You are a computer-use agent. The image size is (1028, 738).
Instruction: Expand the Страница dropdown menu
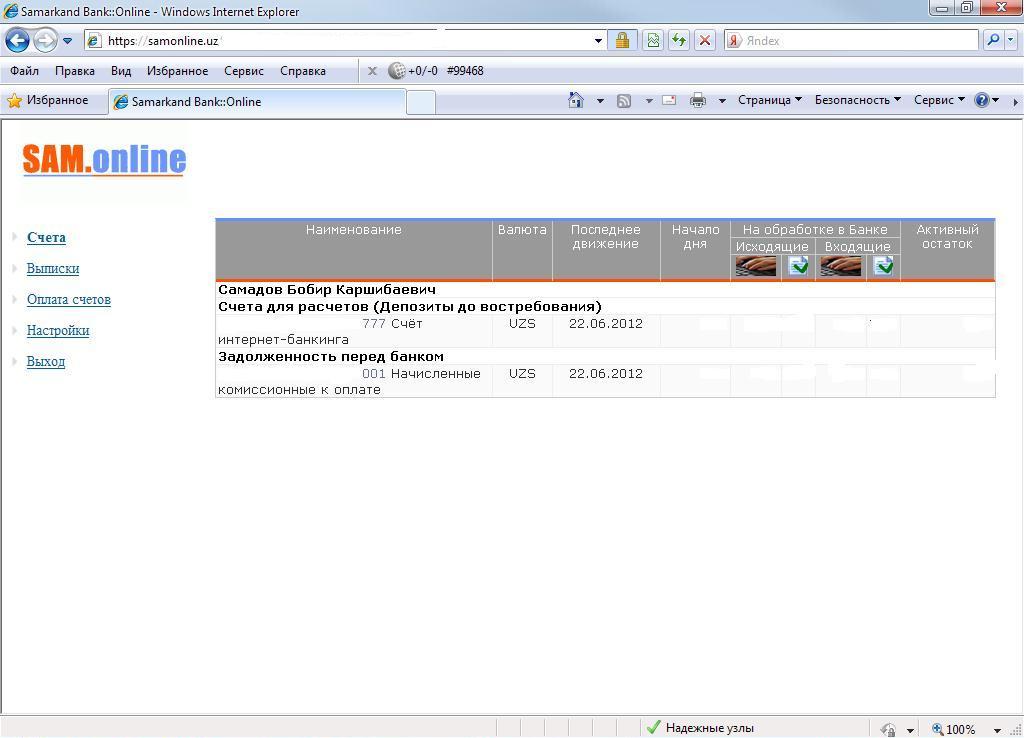pyautogui.click(x=769, y=100)
